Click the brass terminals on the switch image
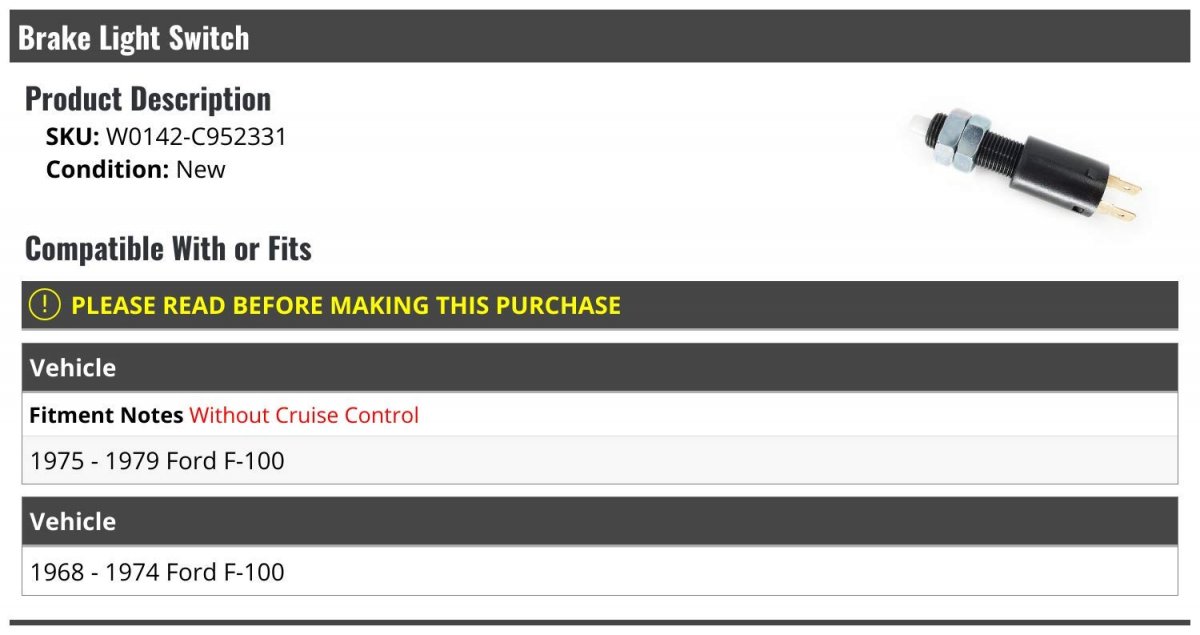This screenshot has width=1200, height=635. tap(1124, 198)
